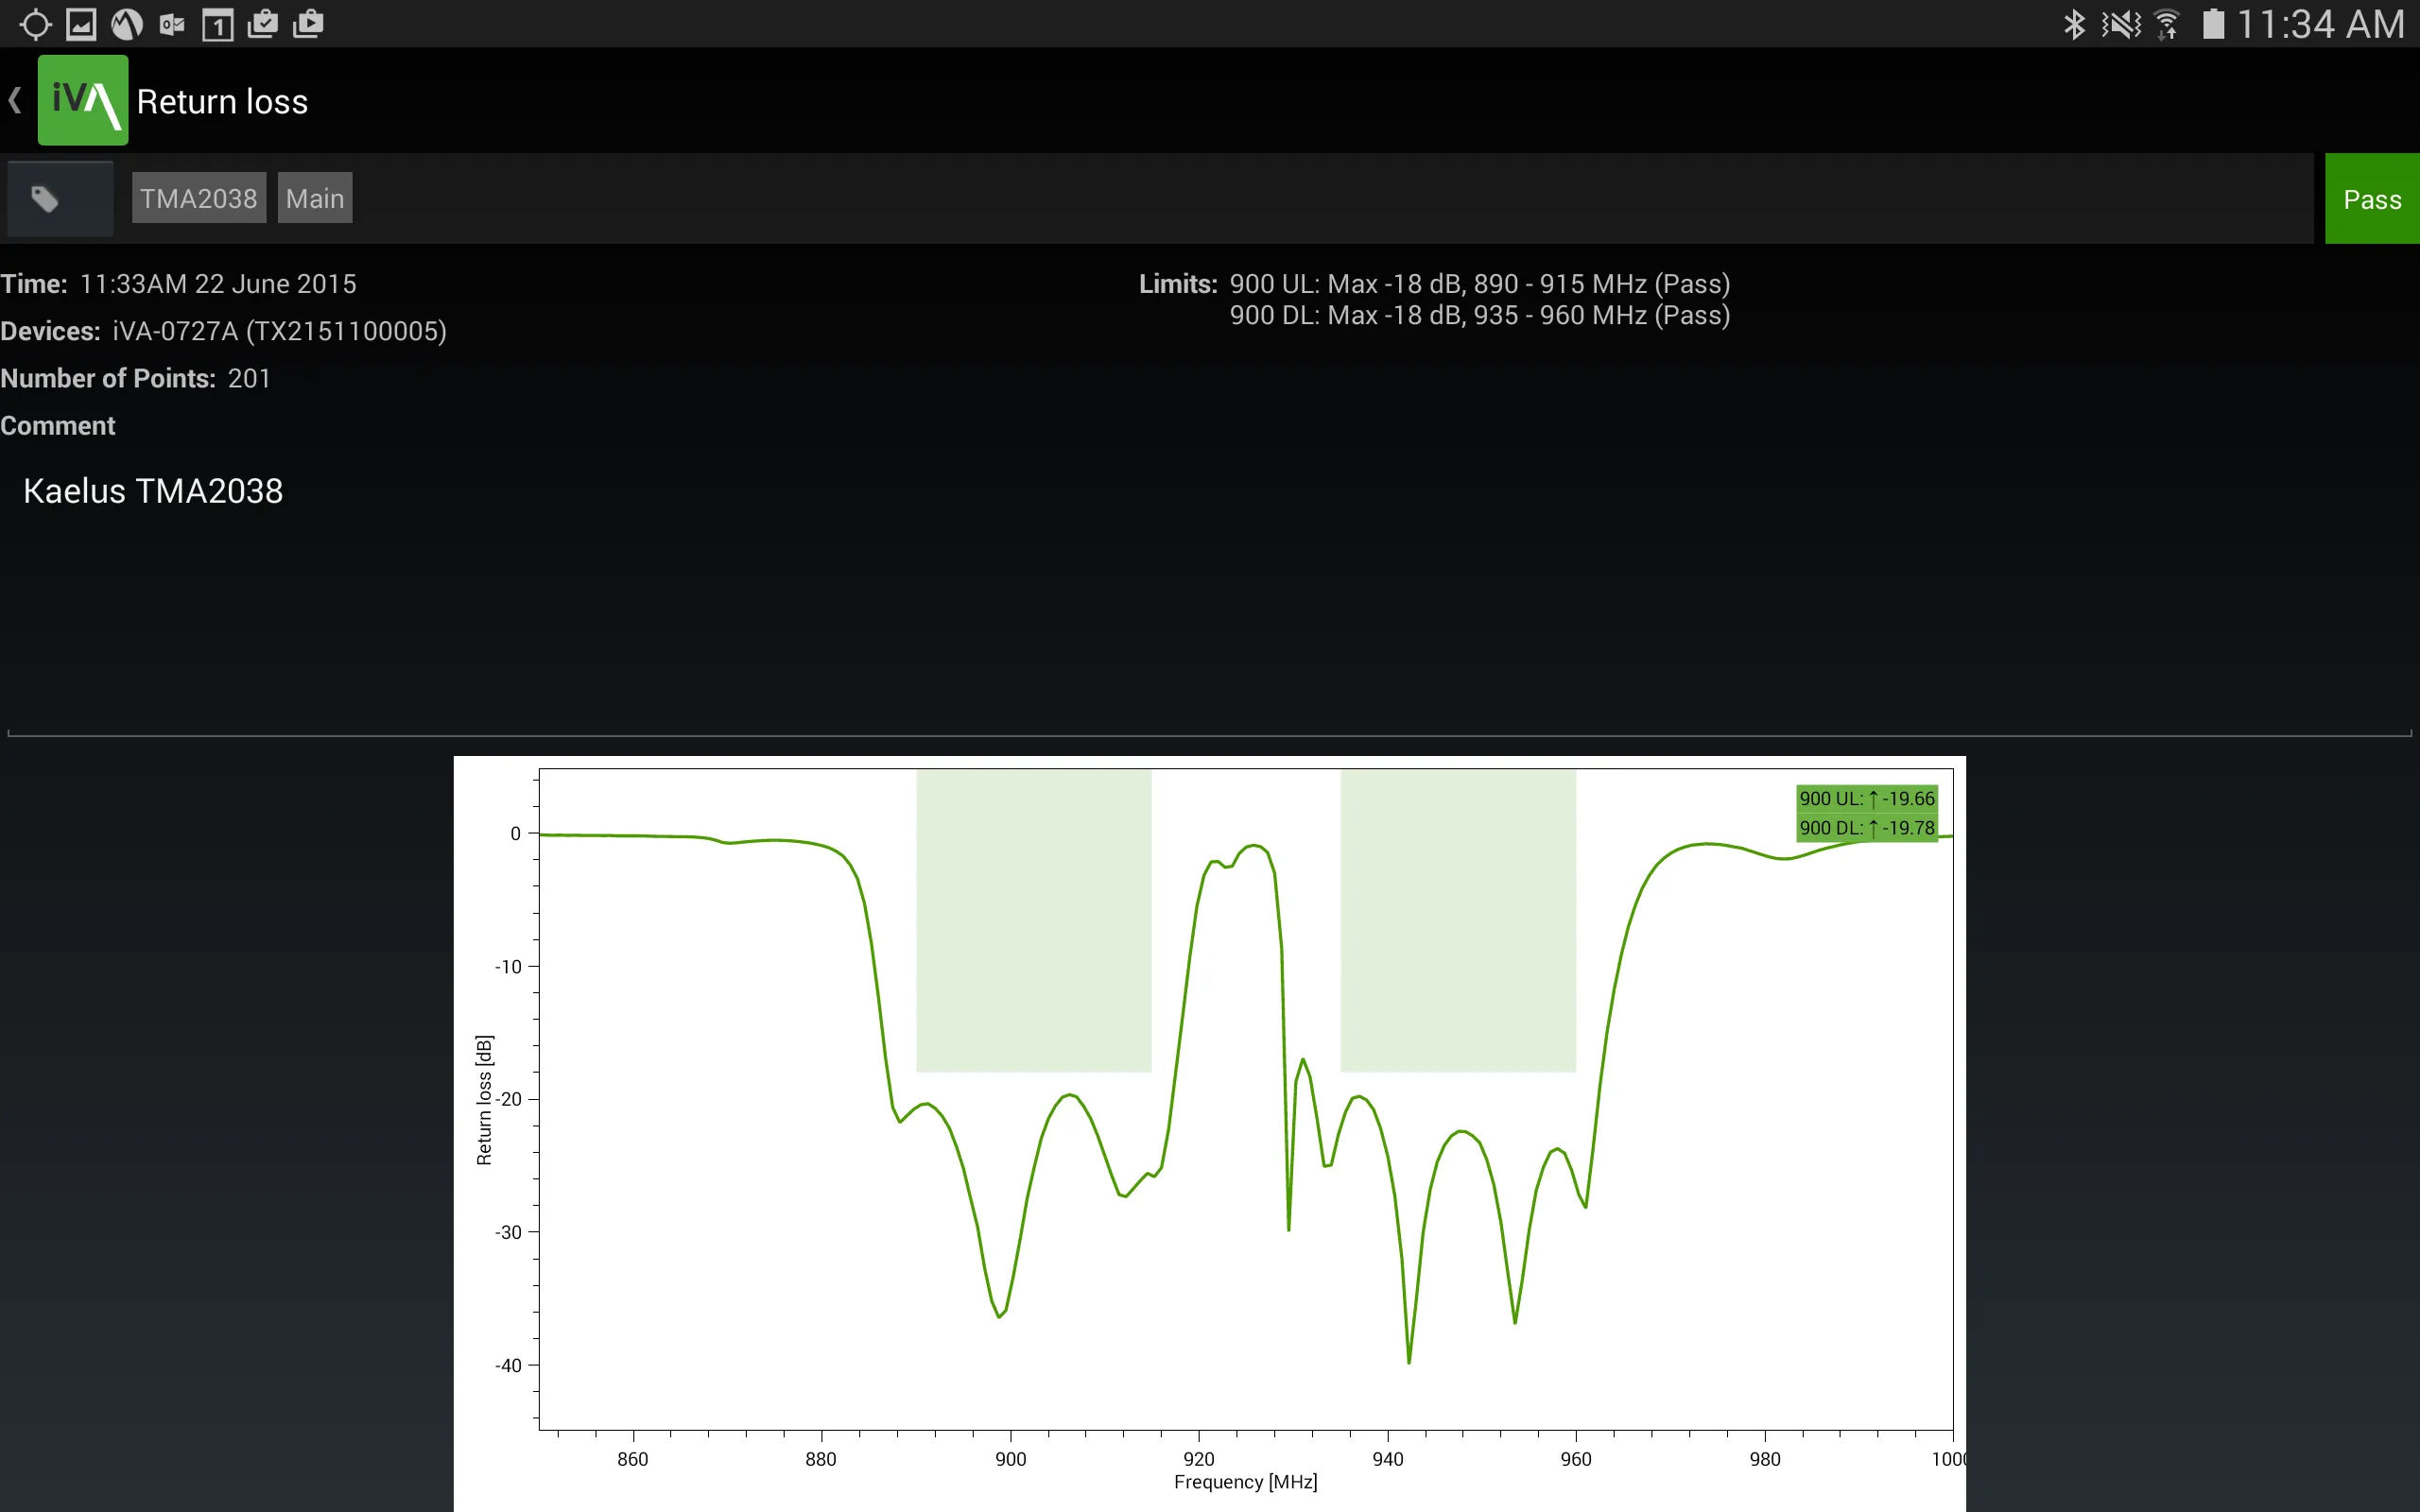The height and width of the screenshot is (1512, 2420).
Task: Select the Bluetooth icon in status bar
Action: [2077, 23]
